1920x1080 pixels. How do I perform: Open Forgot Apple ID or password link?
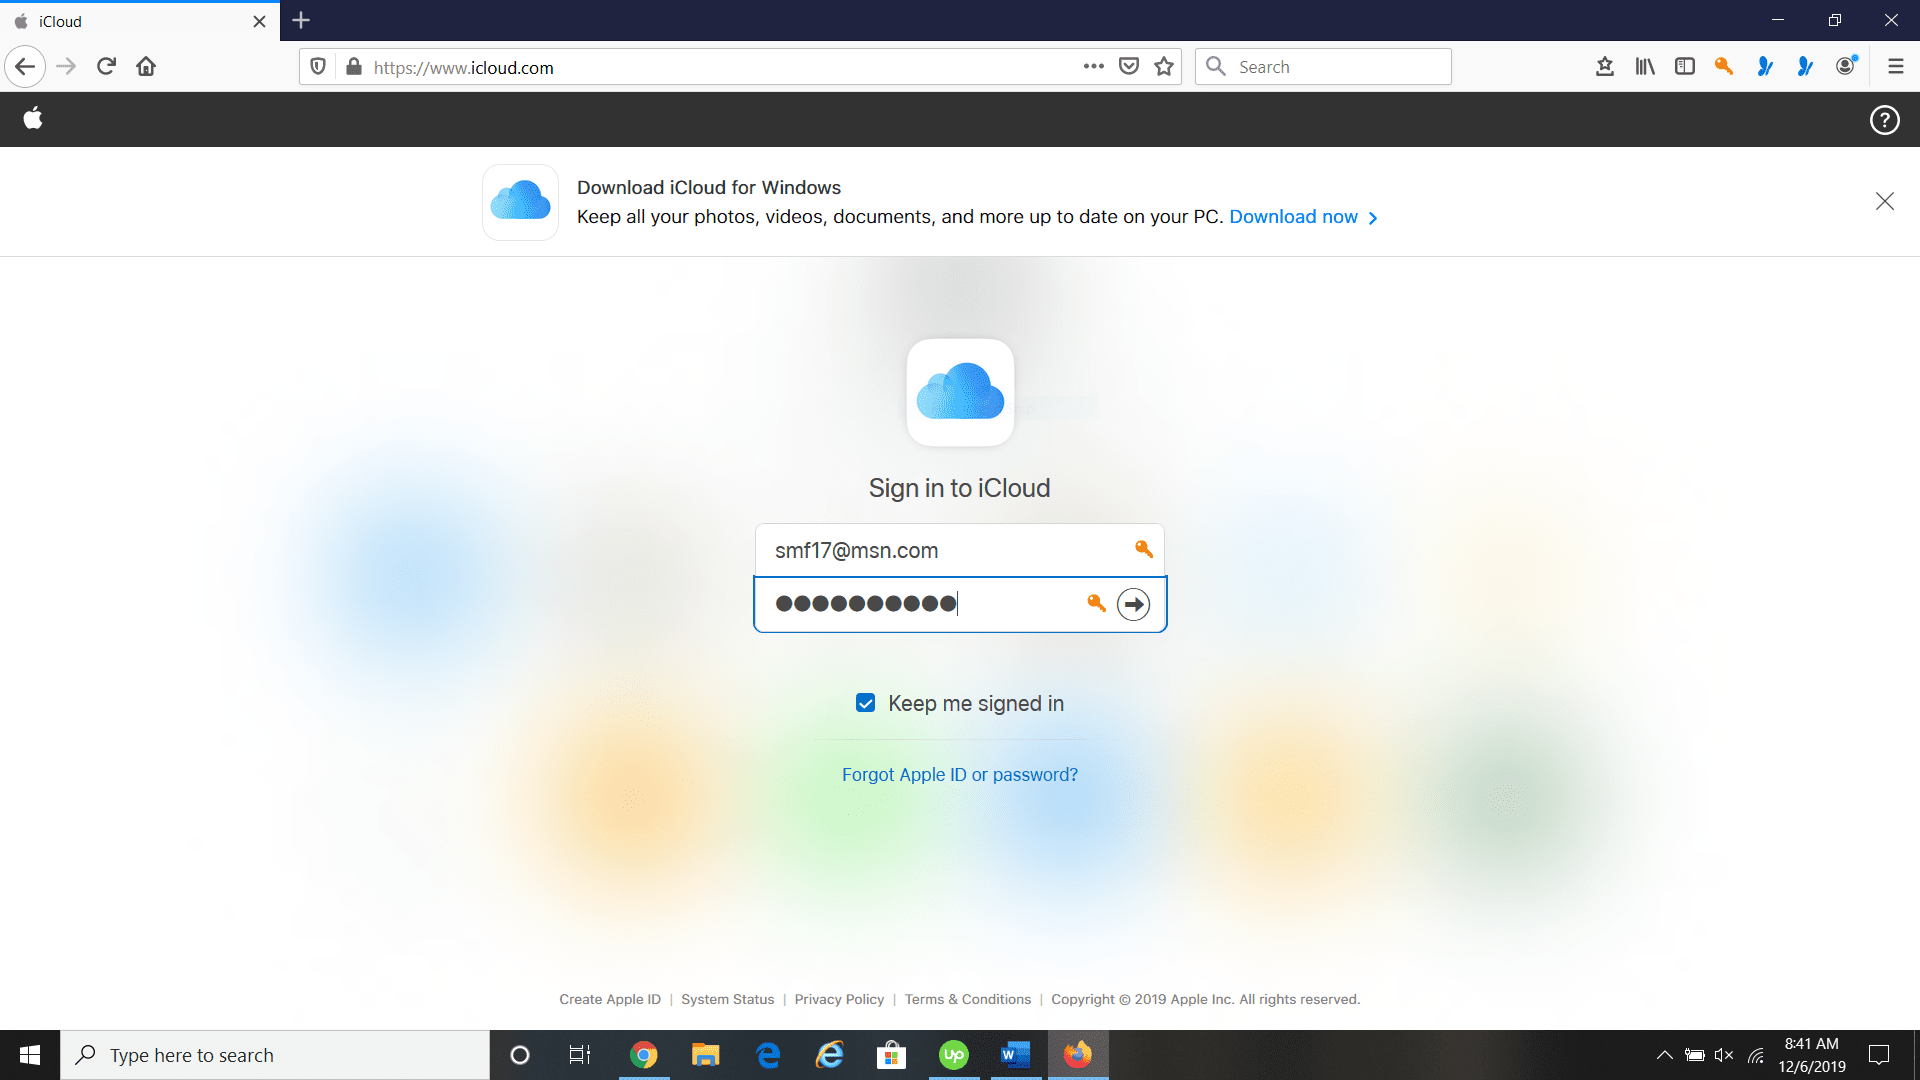click(x=960, y=775)
